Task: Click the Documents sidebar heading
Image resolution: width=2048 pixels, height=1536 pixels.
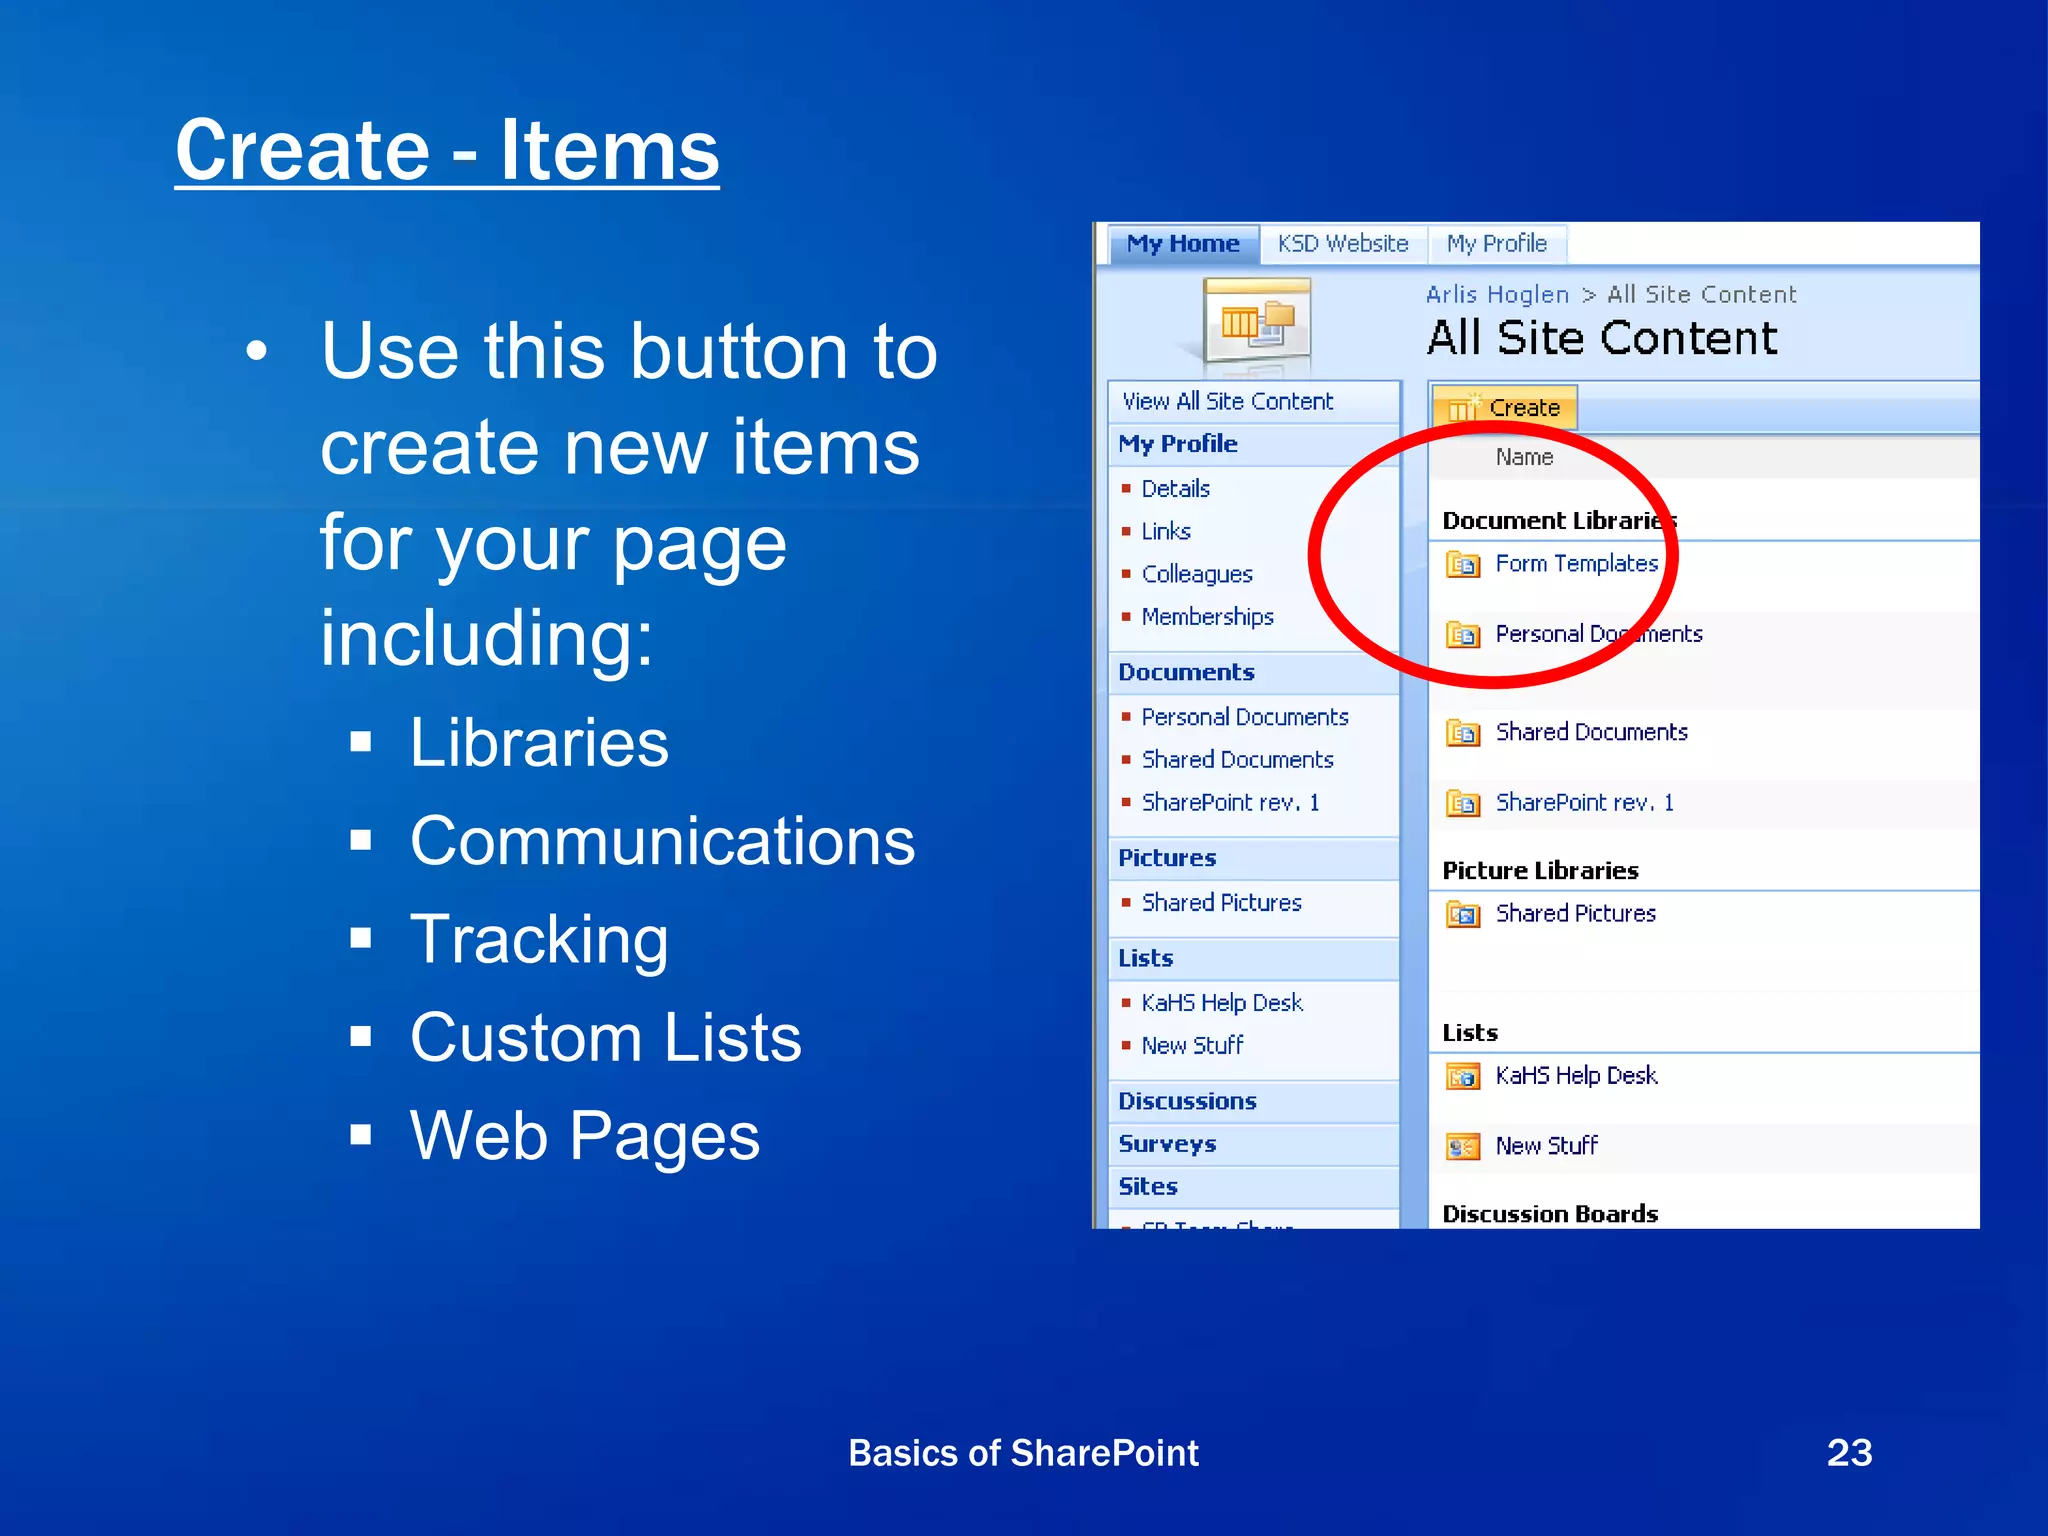Action: (1186, 672)
